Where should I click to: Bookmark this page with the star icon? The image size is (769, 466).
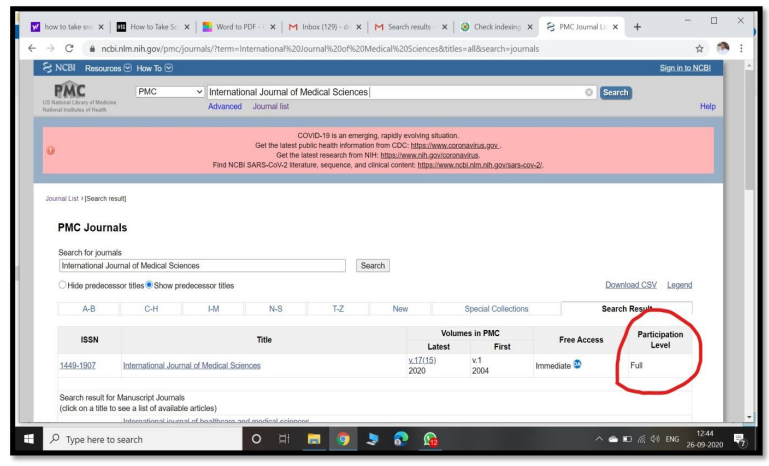click(x=699, y=48)
